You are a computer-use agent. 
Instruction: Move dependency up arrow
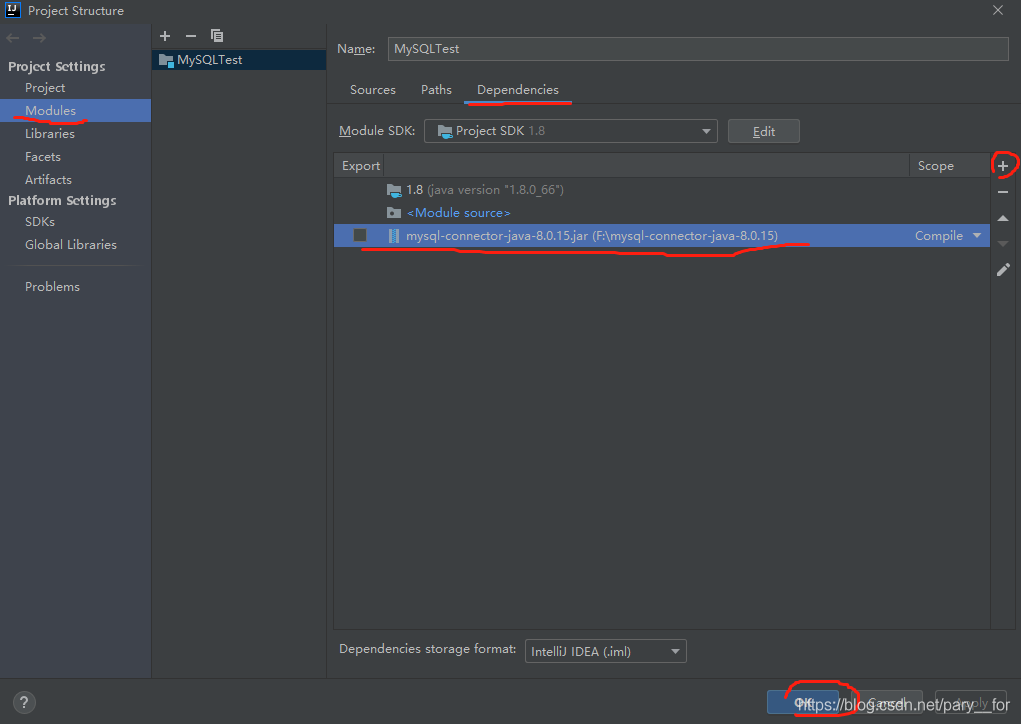[1003, 218]
